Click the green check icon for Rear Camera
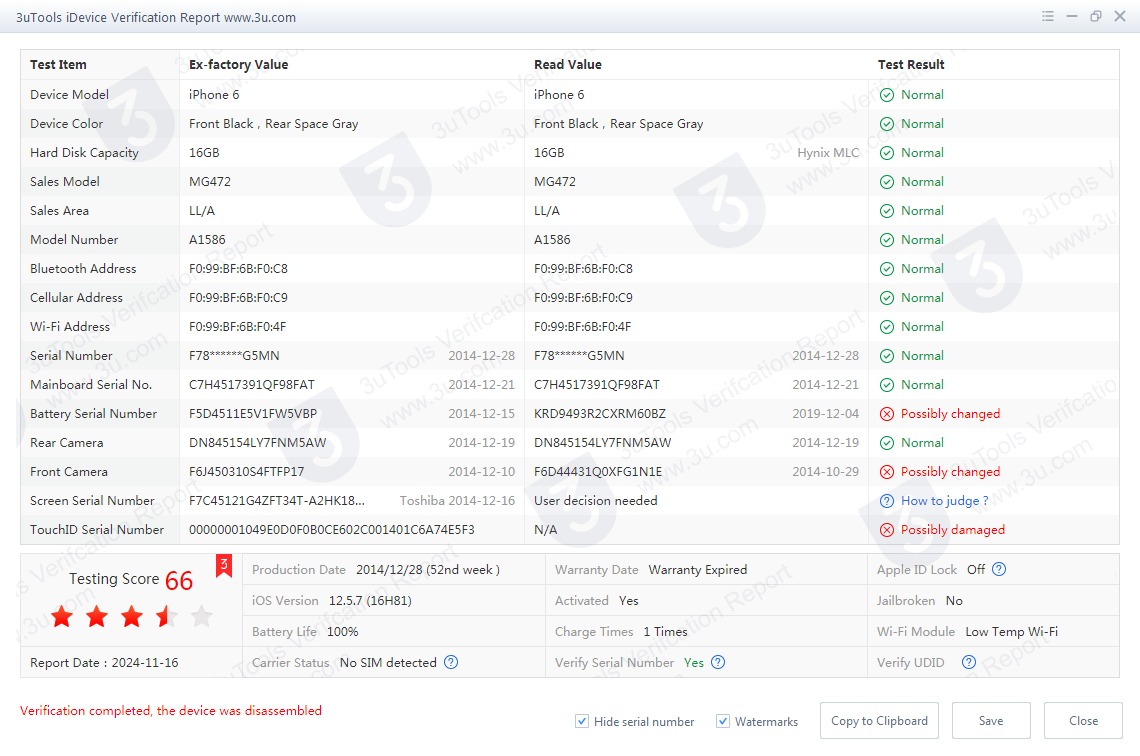1140x756 pixels. tap(887, 443)
